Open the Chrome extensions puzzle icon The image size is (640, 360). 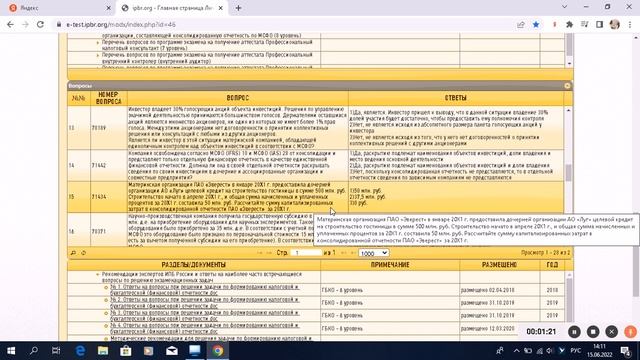click(x=569, y=24)
